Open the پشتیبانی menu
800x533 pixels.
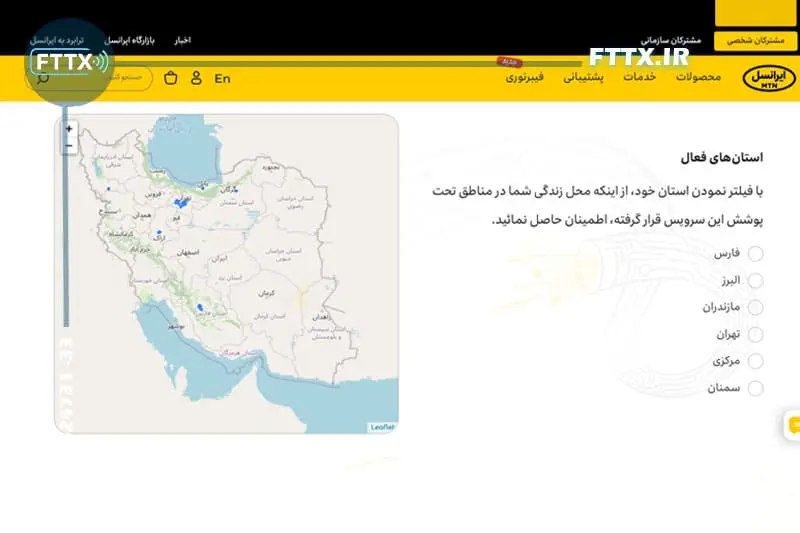pyautogui.click(x=583, y=78)
